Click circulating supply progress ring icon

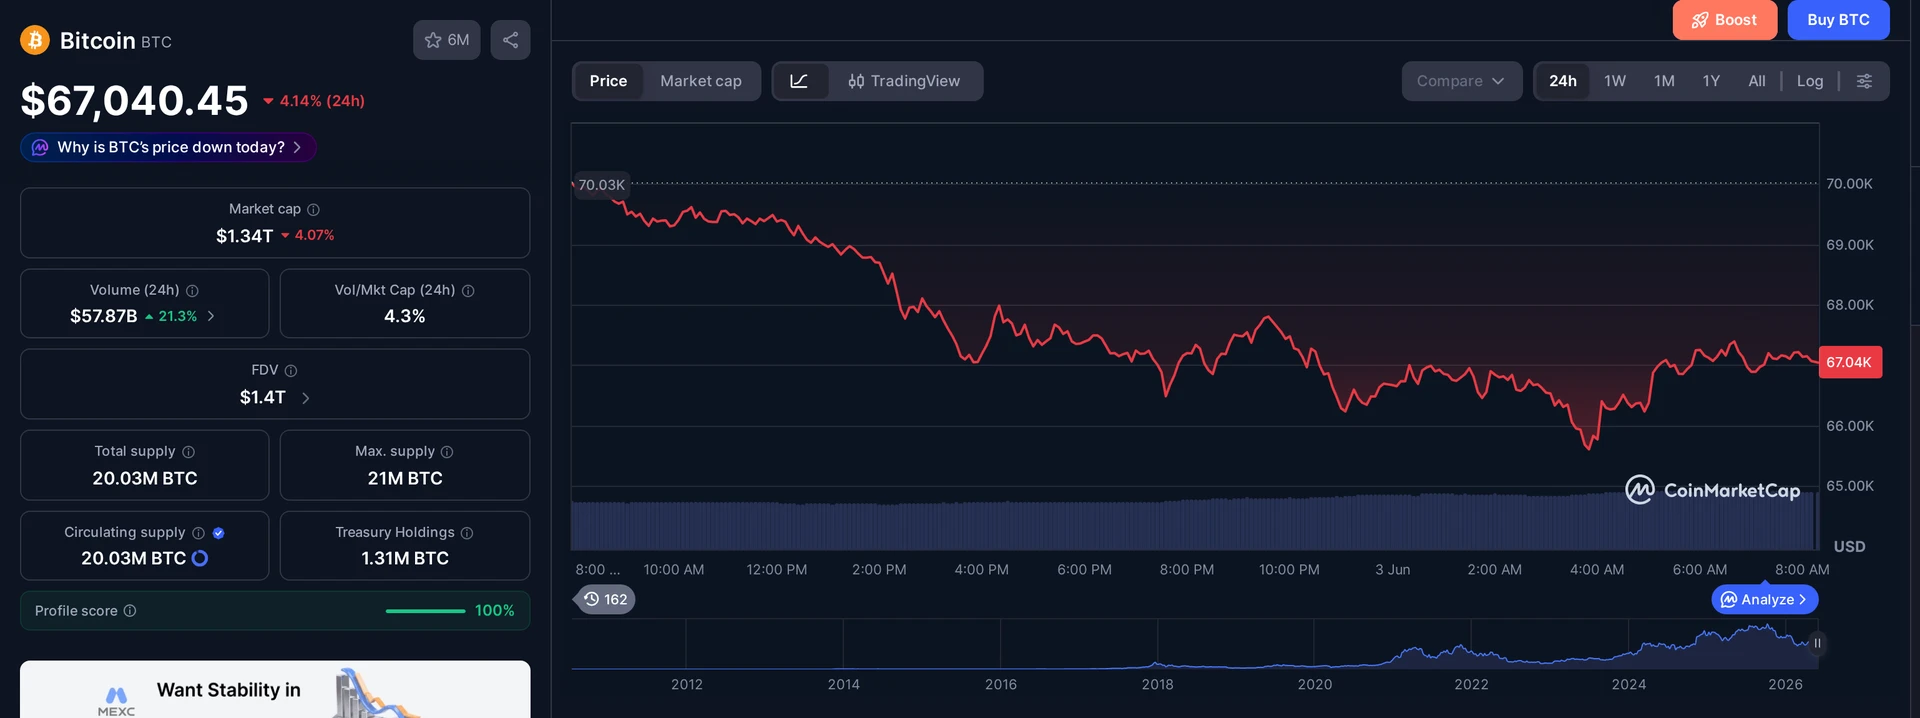[x=200, y=558]
